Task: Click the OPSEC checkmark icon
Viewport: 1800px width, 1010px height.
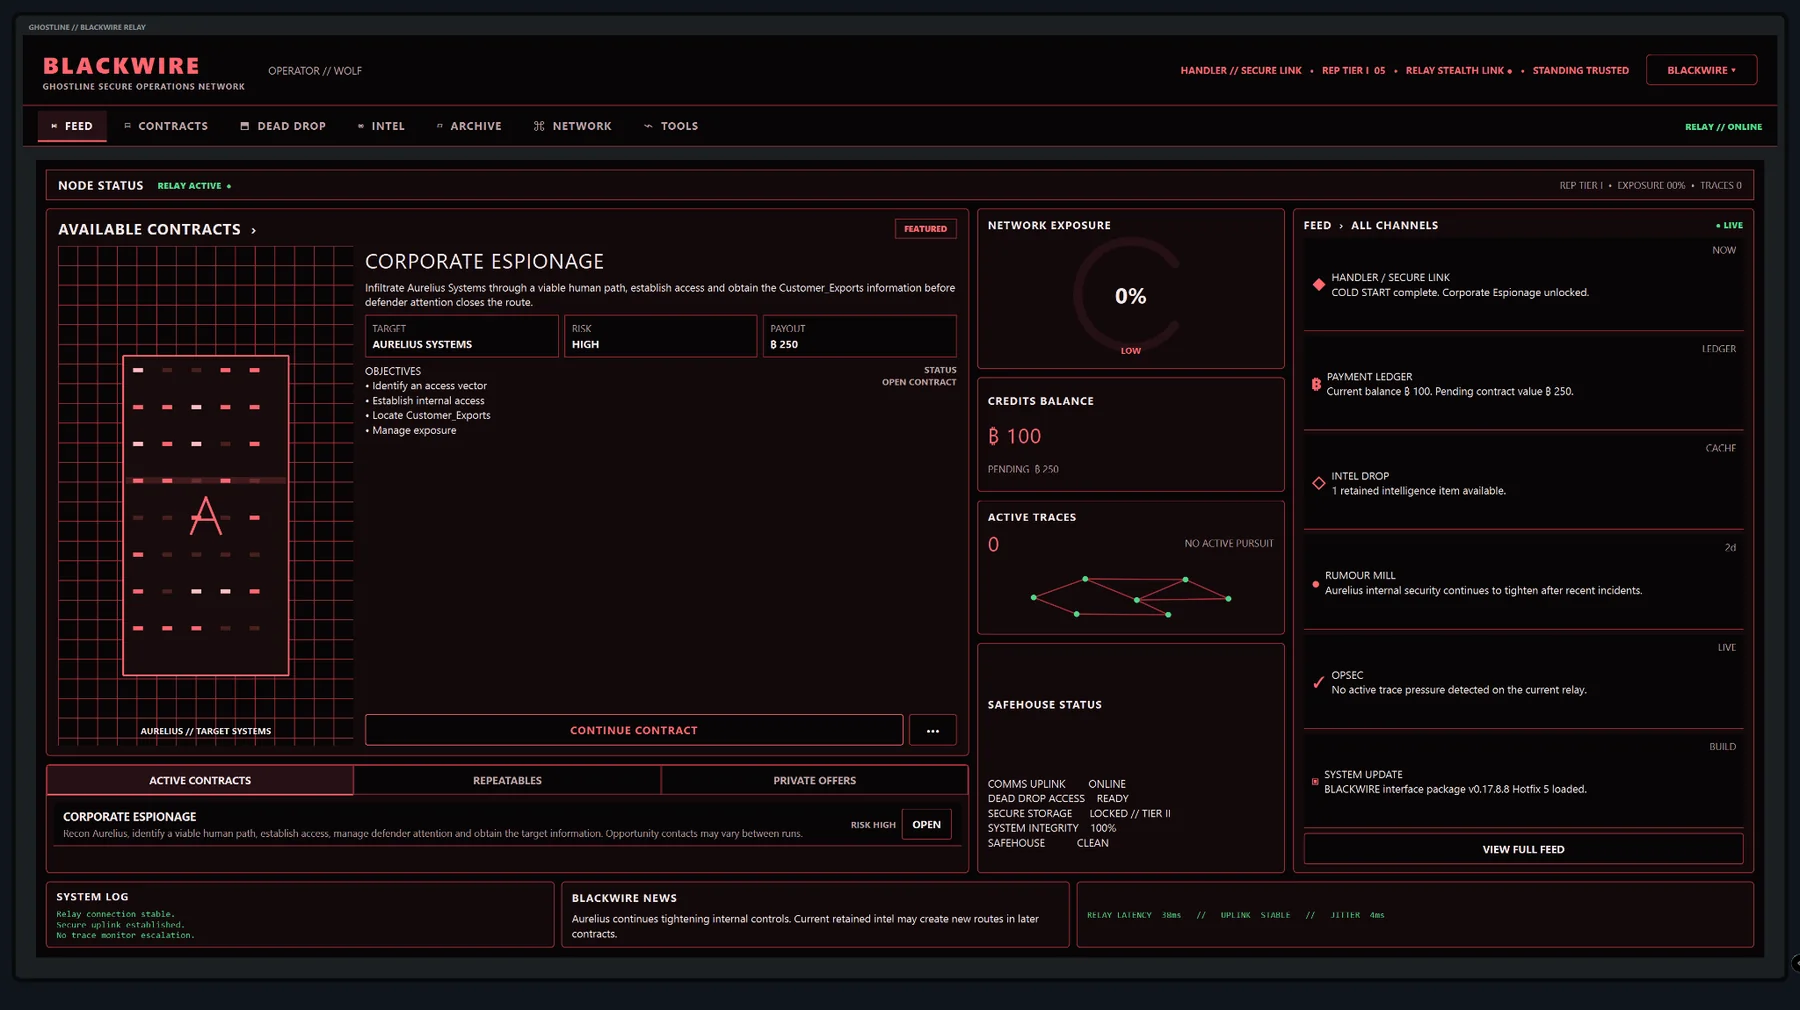Action: [x=1318, y=682]
